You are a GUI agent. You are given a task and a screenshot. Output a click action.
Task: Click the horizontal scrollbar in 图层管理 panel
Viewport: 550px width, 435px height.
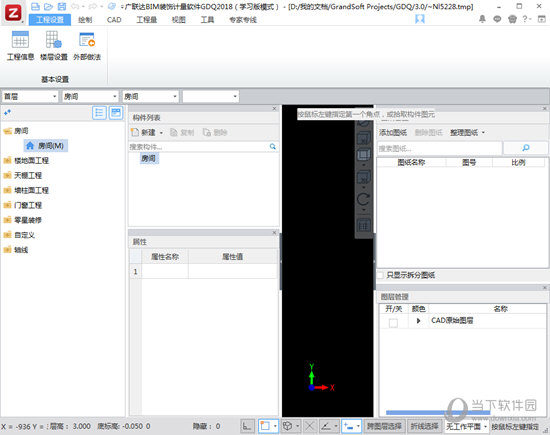pos(438,412)
